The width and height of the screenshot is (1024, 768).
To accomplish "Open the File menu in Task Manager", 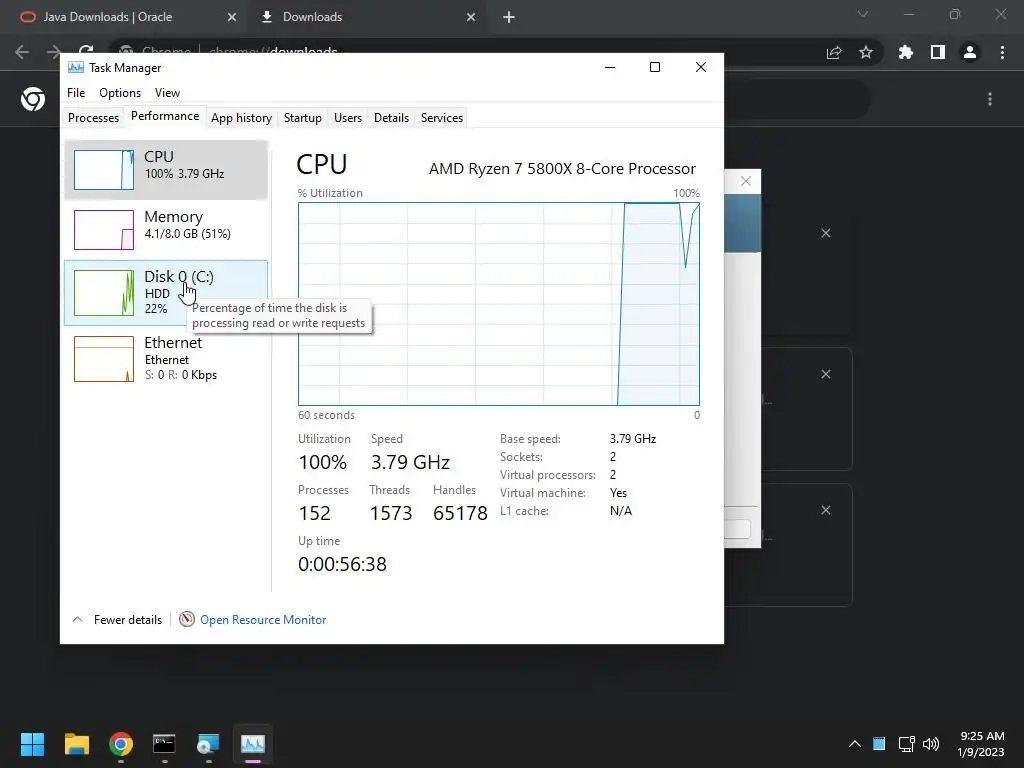I will tap(76, 93).
